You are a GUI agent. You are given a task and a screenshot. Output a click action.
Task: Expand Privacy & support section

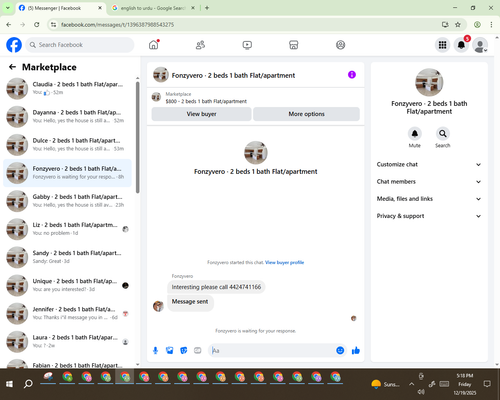[429, 216]
